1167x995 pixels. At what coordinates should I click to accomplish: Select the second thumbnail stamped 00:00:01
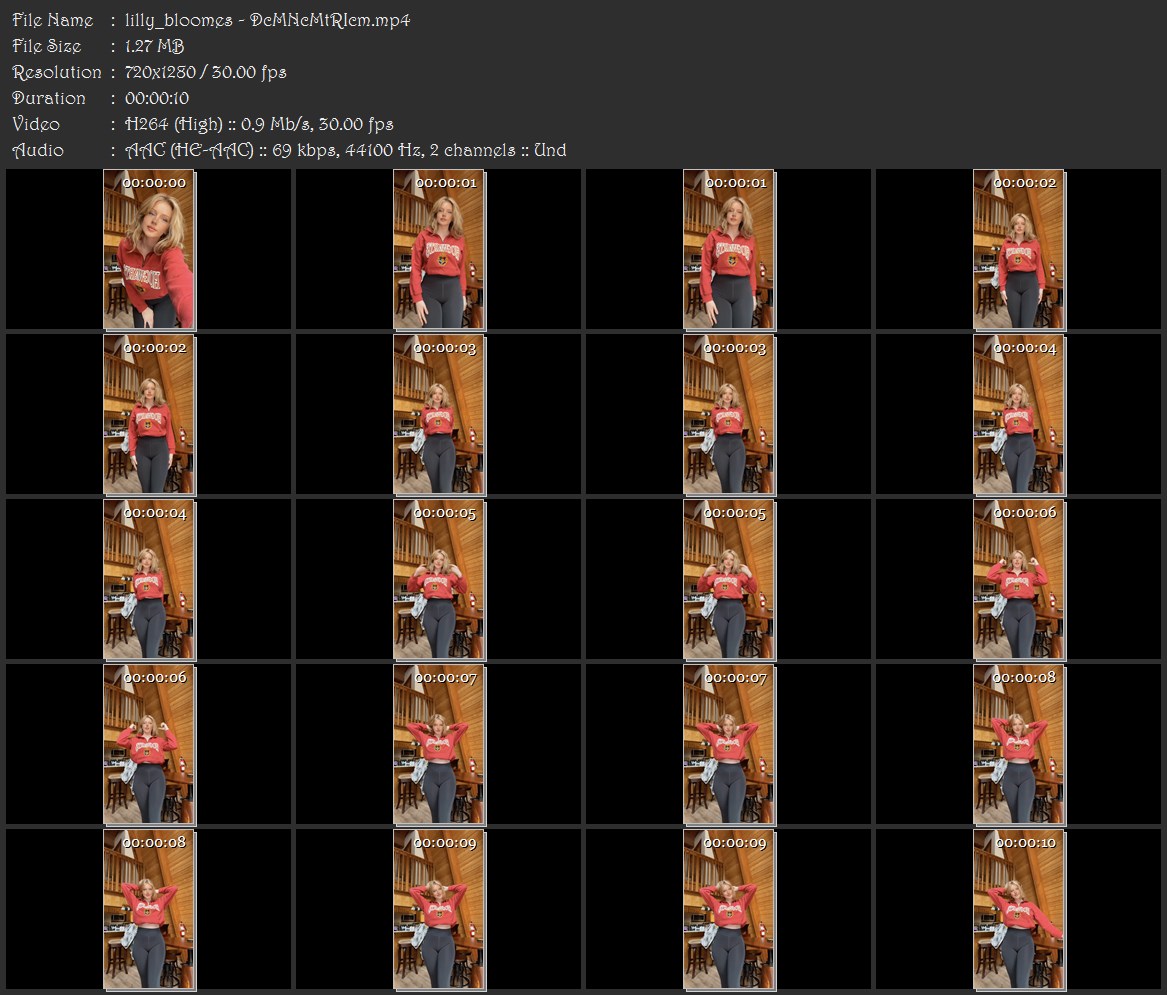729,249
